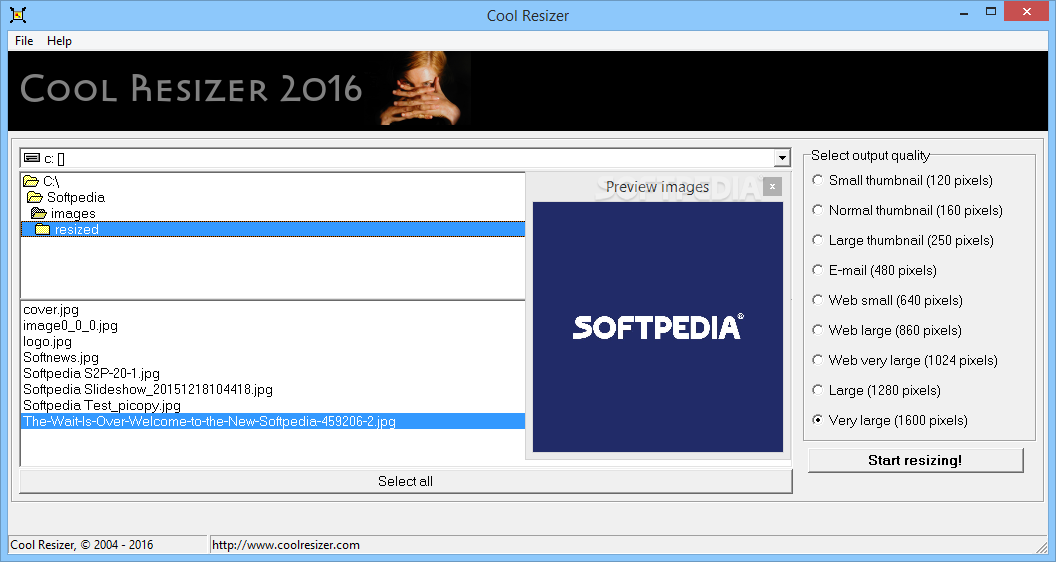The height and width of the screenshot is (562, 1056).
Task: Close the Cool Resizer window
Action: click(1026, 11)
